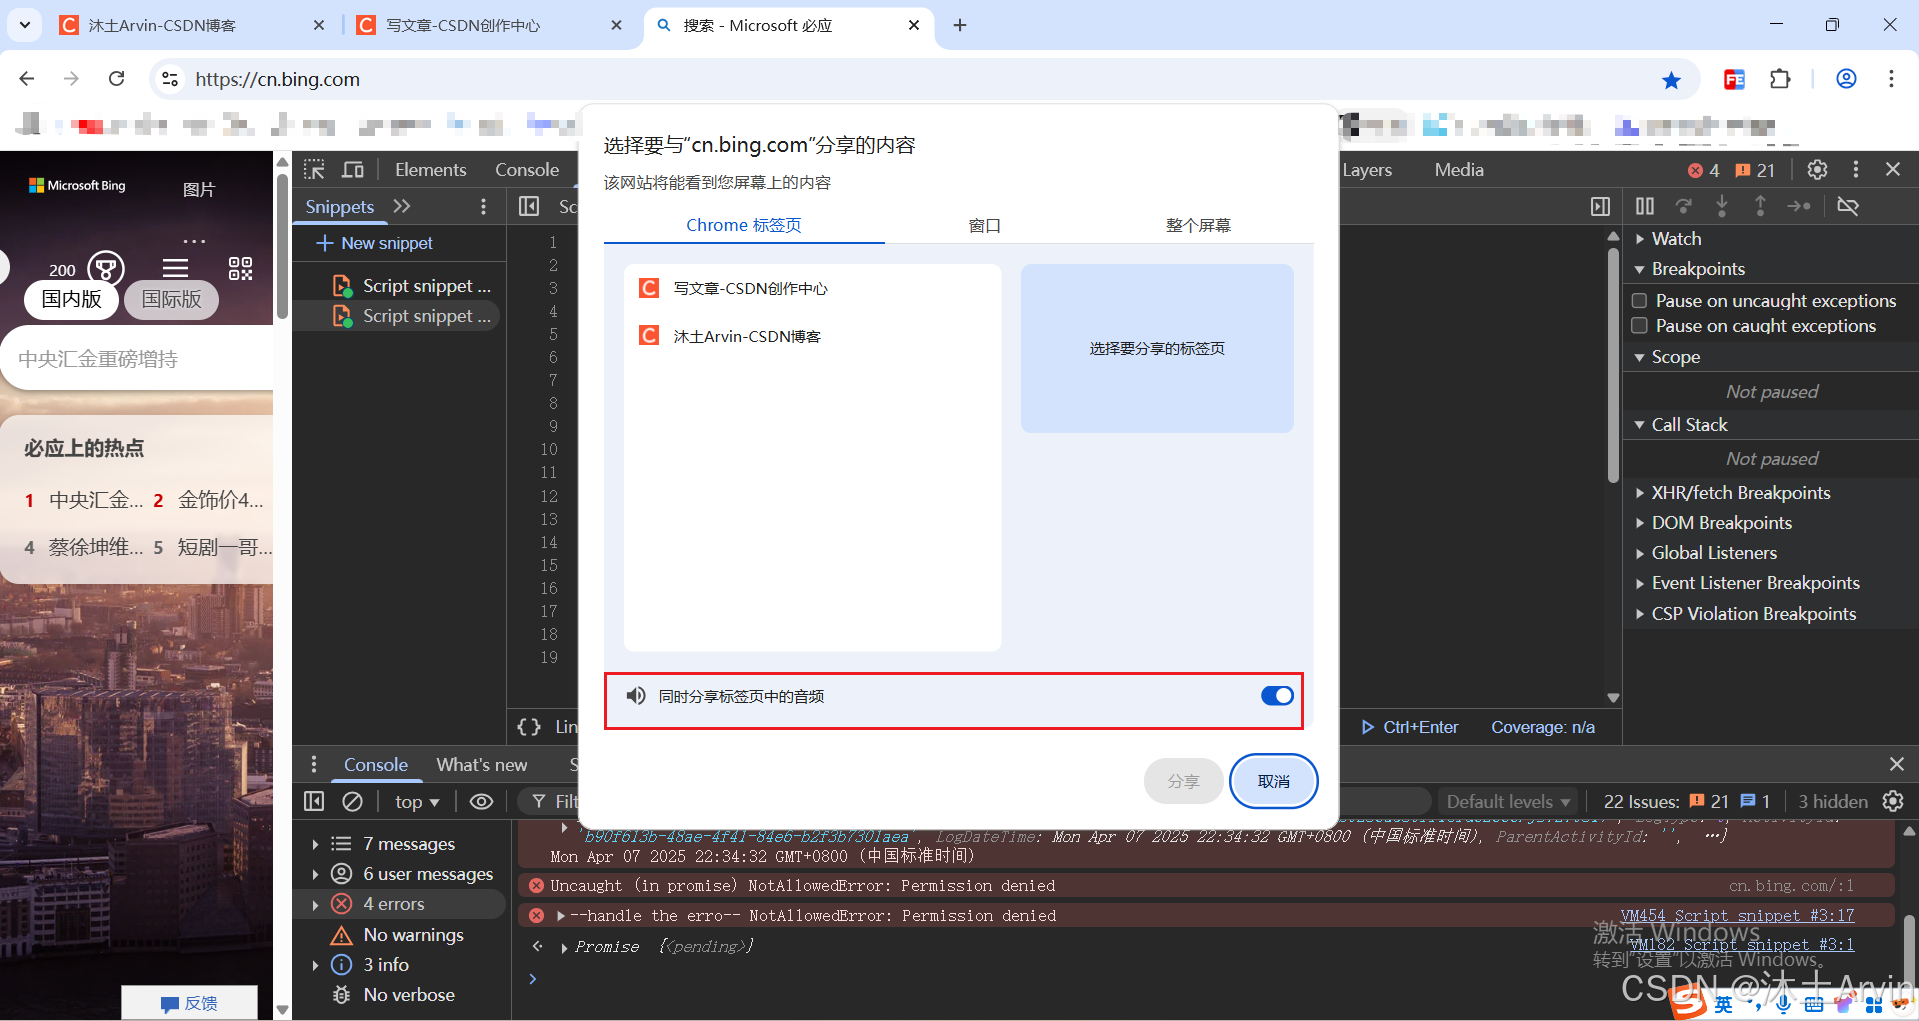1919x1021 pixels.
Task: Open the Default levels dropdown
Action: 1508,801
